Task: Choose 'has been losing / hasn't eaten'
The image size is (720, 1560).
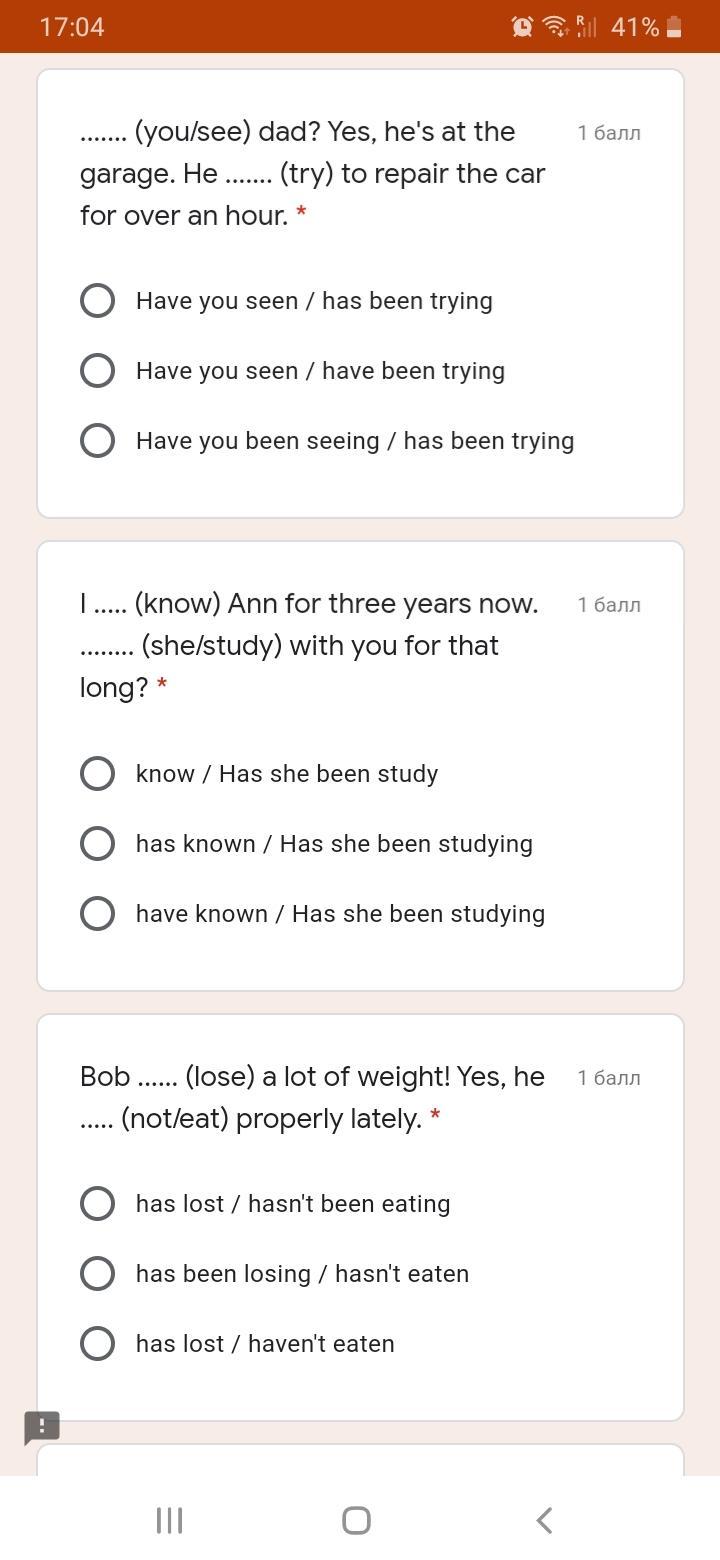Action: click(x=98, y=1274)
